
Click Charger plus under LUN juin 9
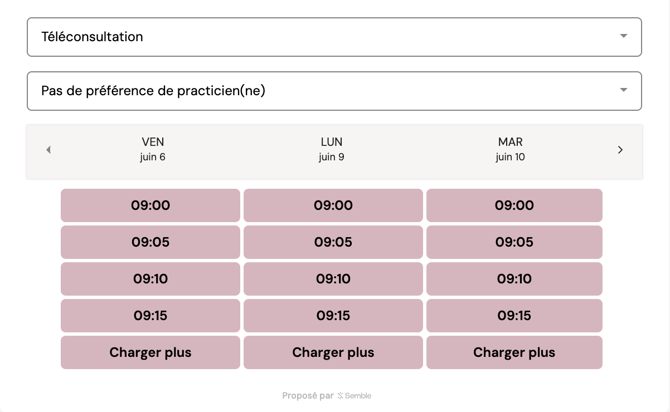click(333, 353)
